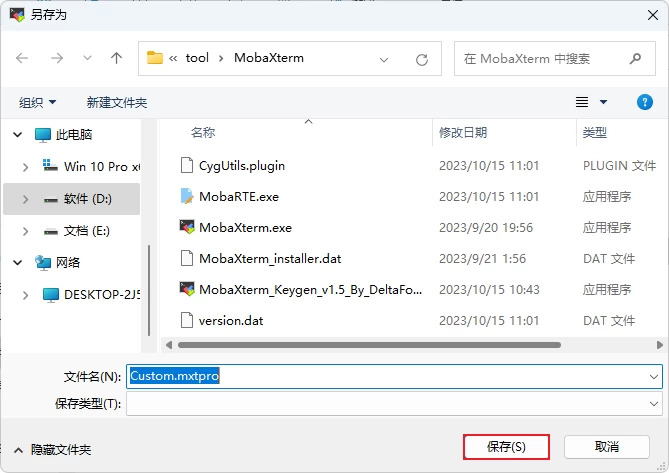This screenshot has height=473, width=669.
Task: Select the MobaXterm Keygen application icon
Action: pos(186,289)
